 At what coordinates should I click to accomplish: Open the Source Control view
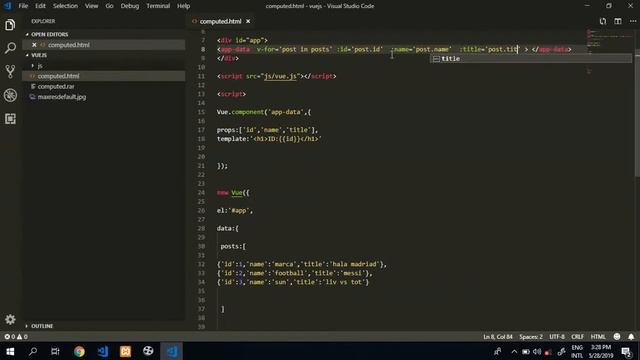pyautogui.click(x=10, y=71)
